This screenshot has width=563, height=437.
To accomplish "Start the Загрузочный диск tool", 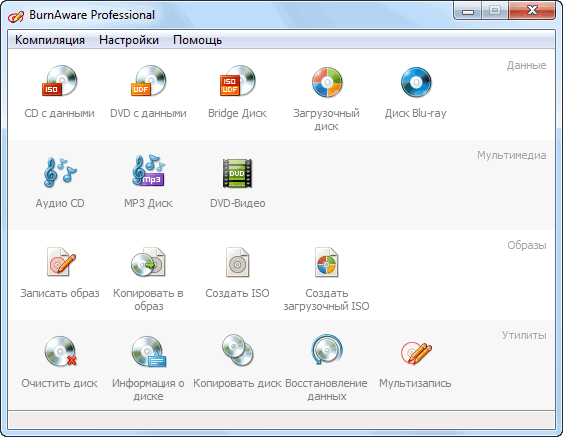I will pyautogui.click(x=327, y=82).
